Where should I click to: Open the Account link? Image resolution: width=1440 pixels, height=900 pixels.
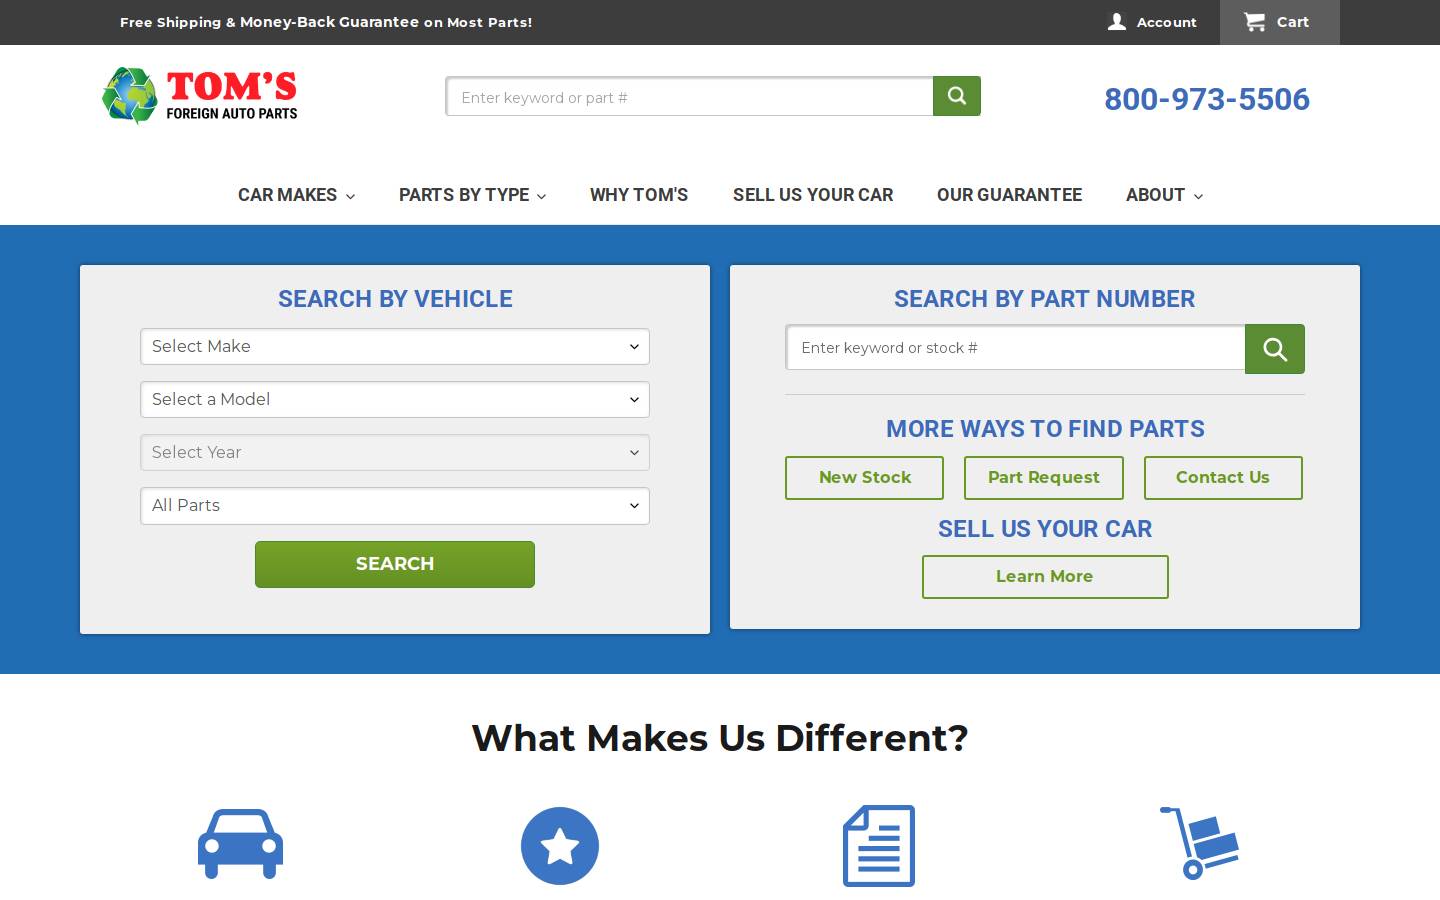[x=1153, y=22]
